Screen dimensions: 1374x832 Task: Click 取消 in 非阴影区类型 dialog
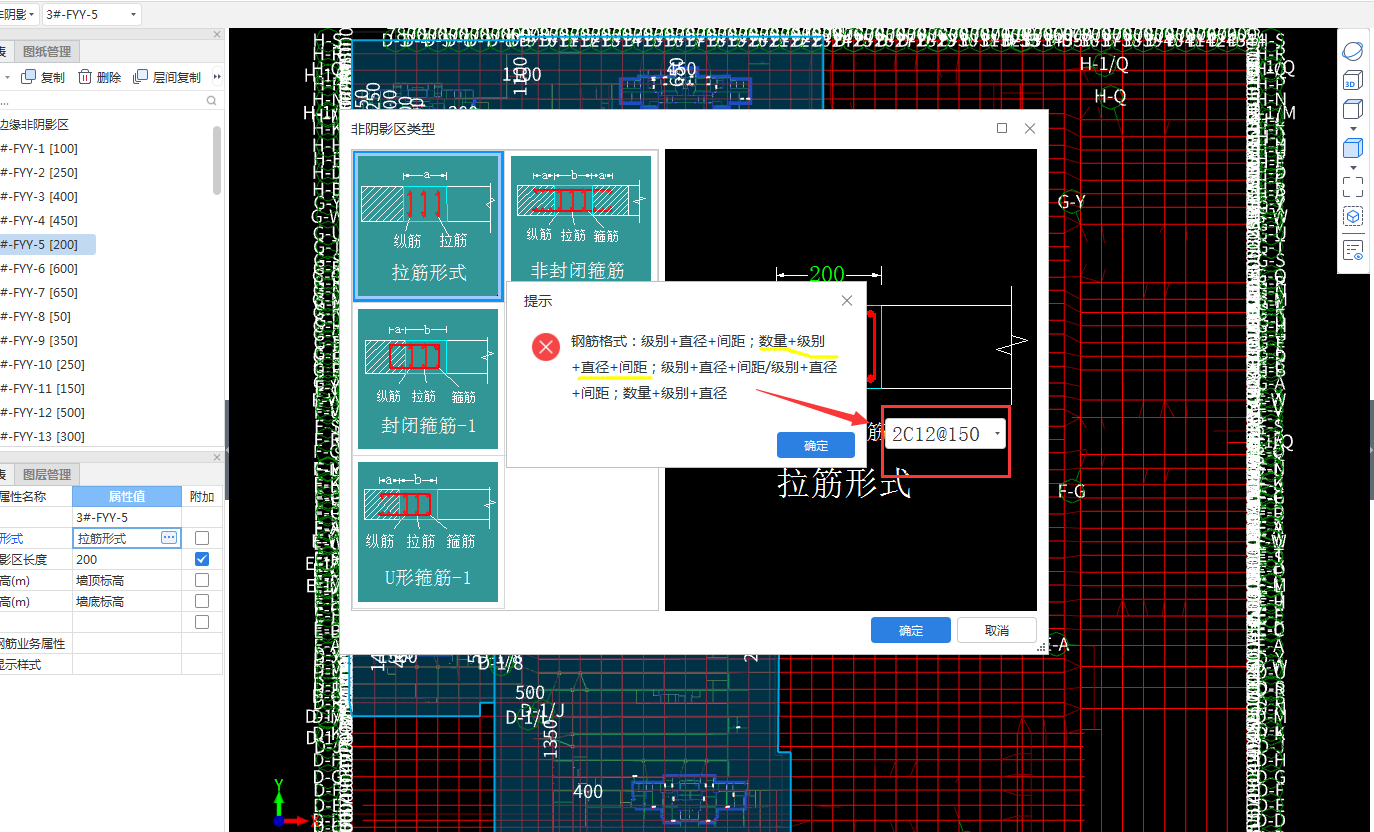[996, 630]
